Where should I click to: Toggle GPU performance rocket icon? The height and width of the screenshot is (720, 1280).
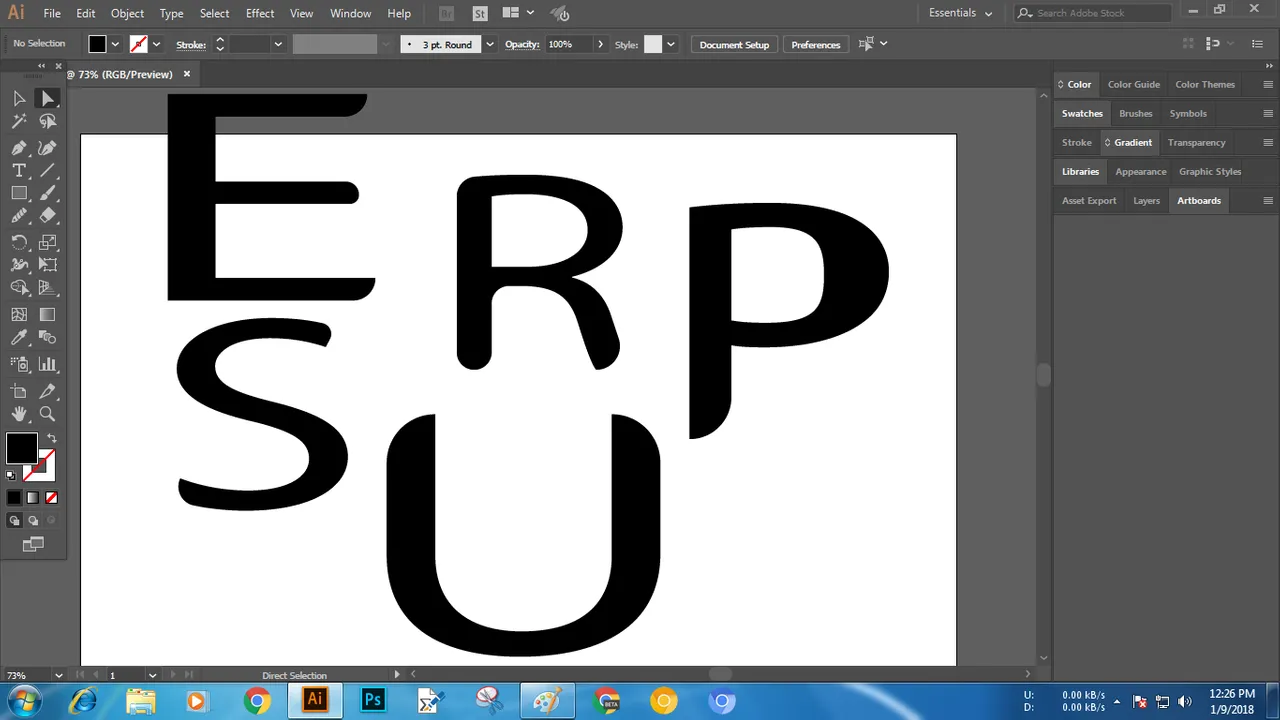[560, 13]
